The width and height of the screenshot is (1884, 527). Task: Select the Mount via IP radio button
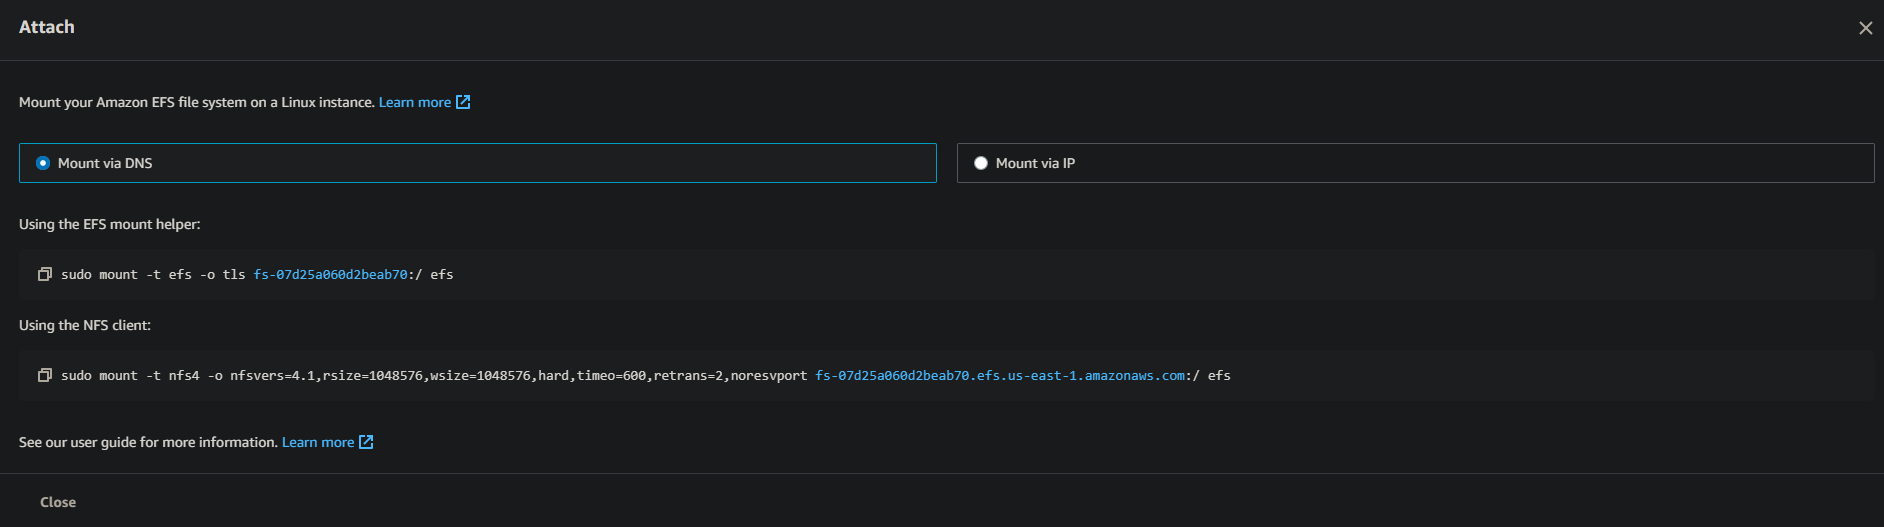click(981, 163)
